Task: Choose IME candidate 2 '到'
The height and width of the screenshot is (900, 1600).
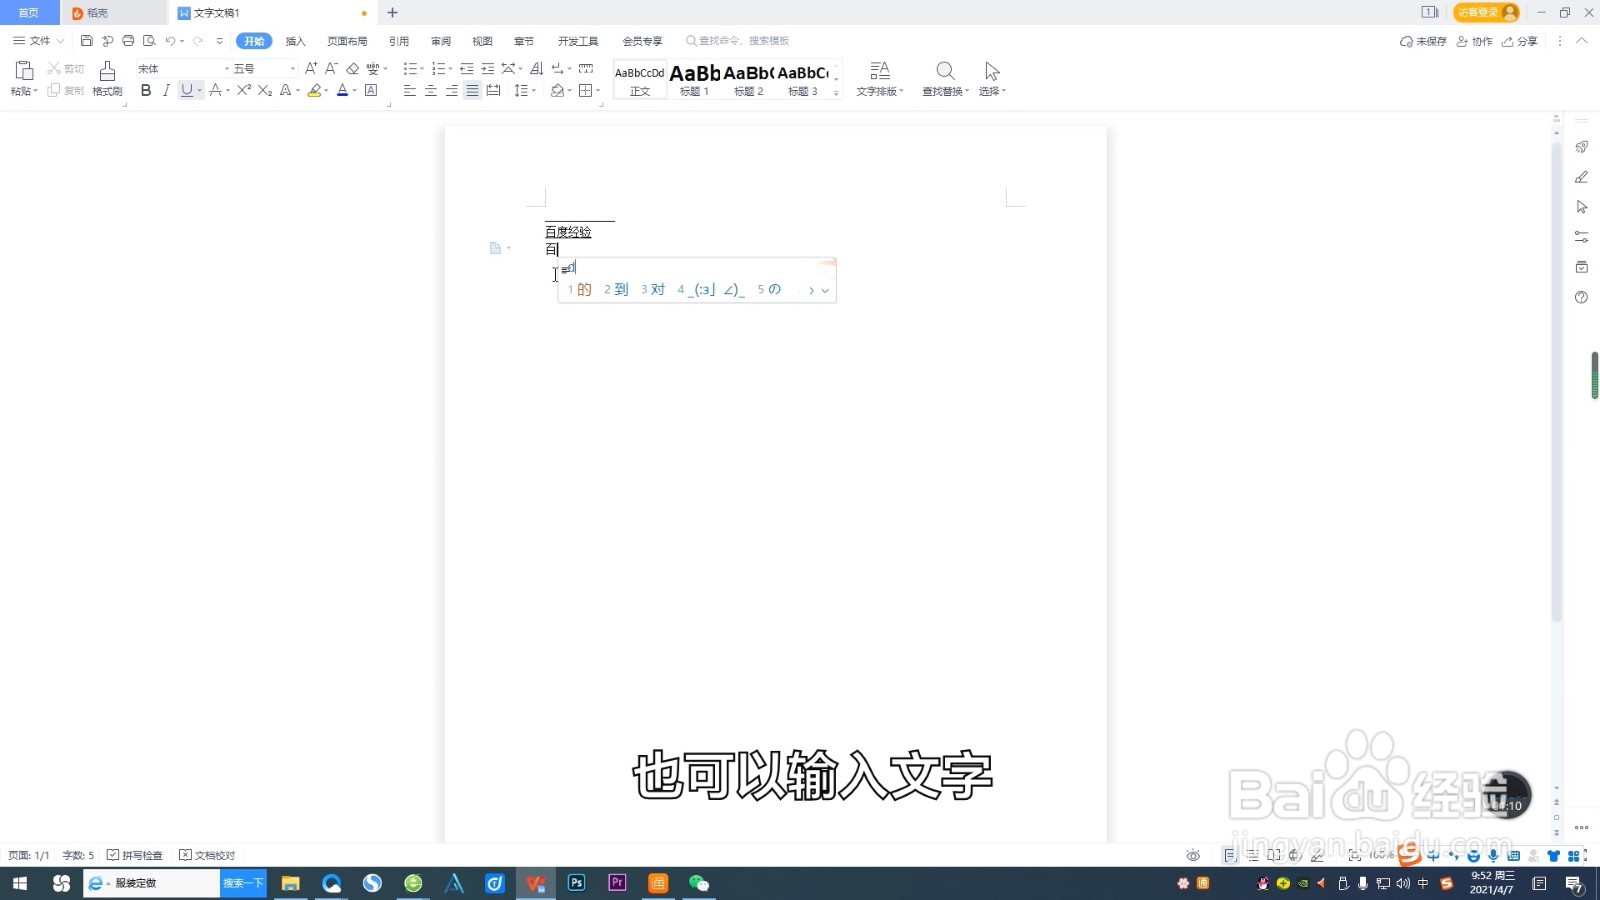Action: click(616, 289)
